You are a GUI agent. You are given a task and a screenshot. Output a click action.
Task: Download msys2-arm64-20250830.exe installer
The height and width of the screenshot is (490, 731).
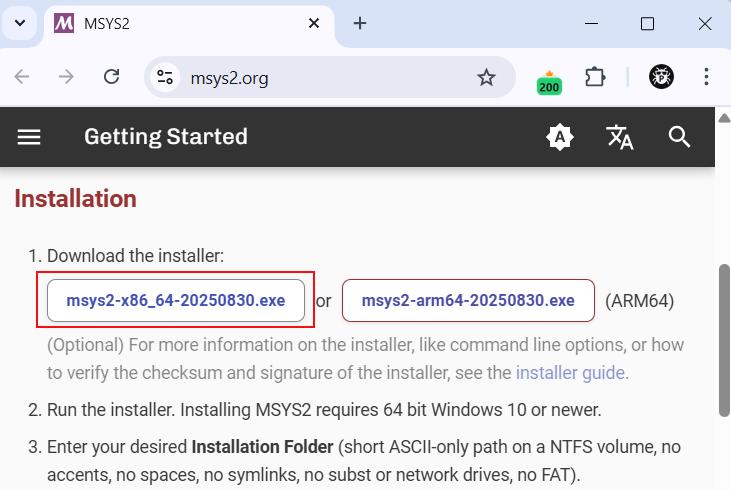(468, 301)
